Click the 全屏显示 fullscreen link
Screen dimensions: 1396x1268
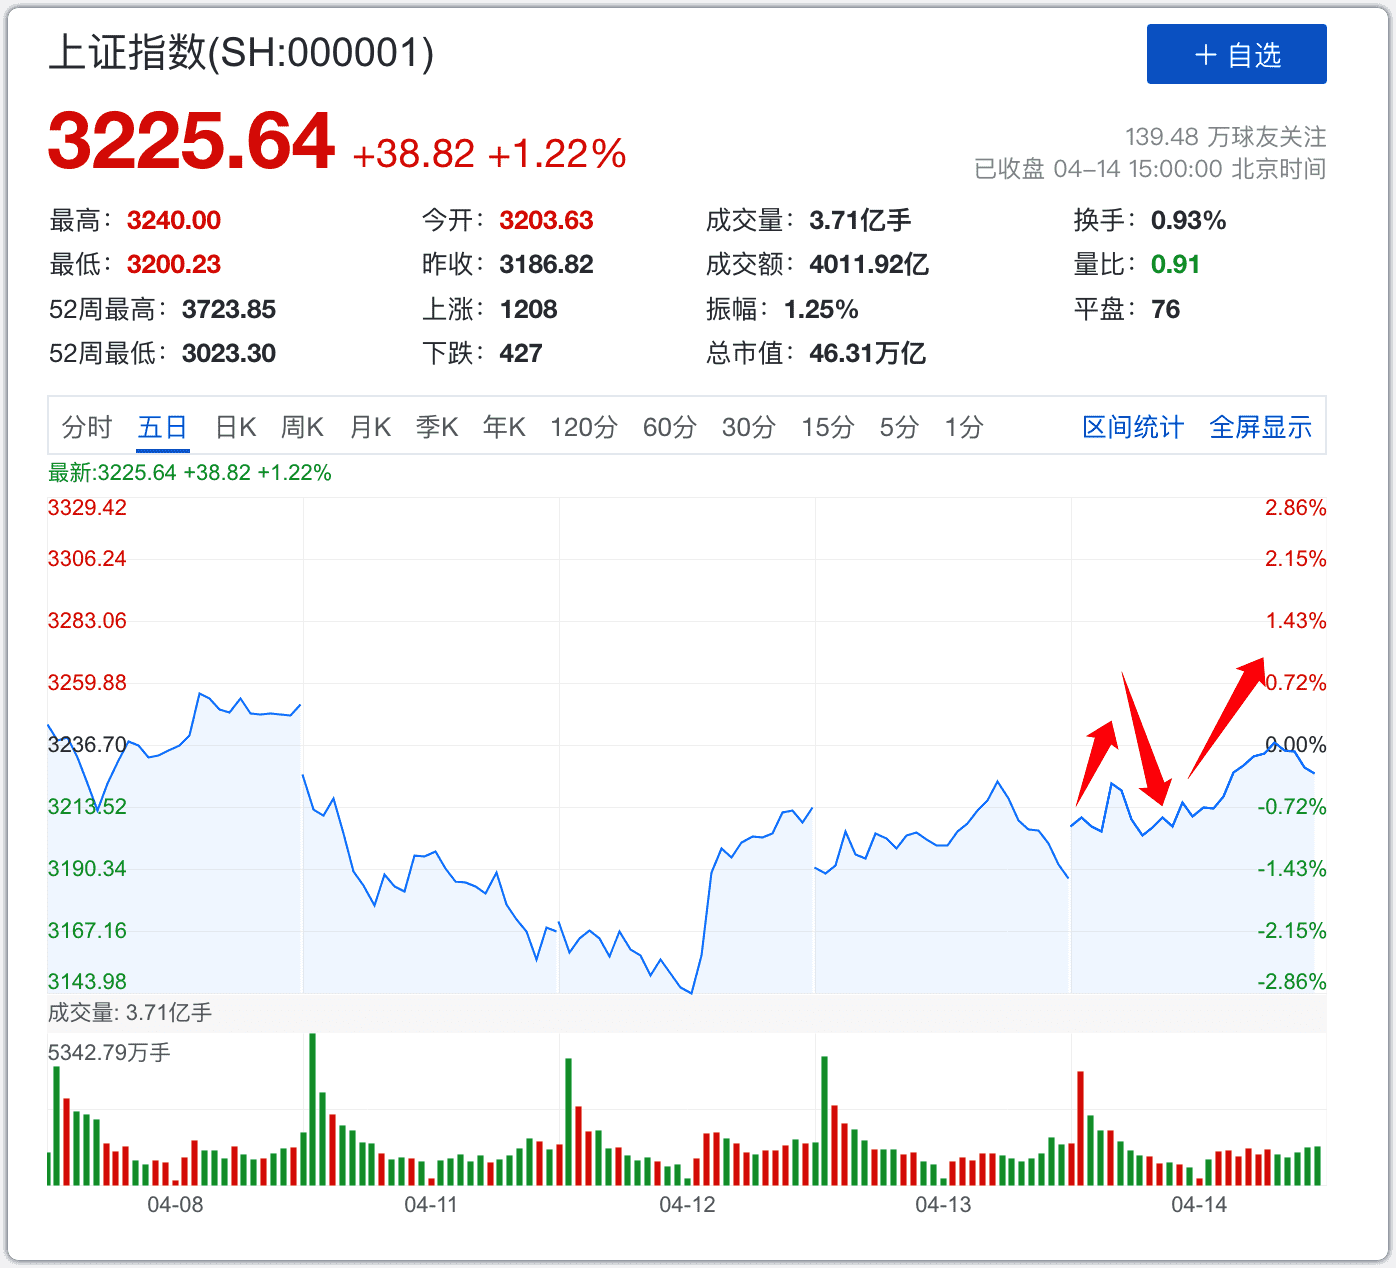point(1260,428)
